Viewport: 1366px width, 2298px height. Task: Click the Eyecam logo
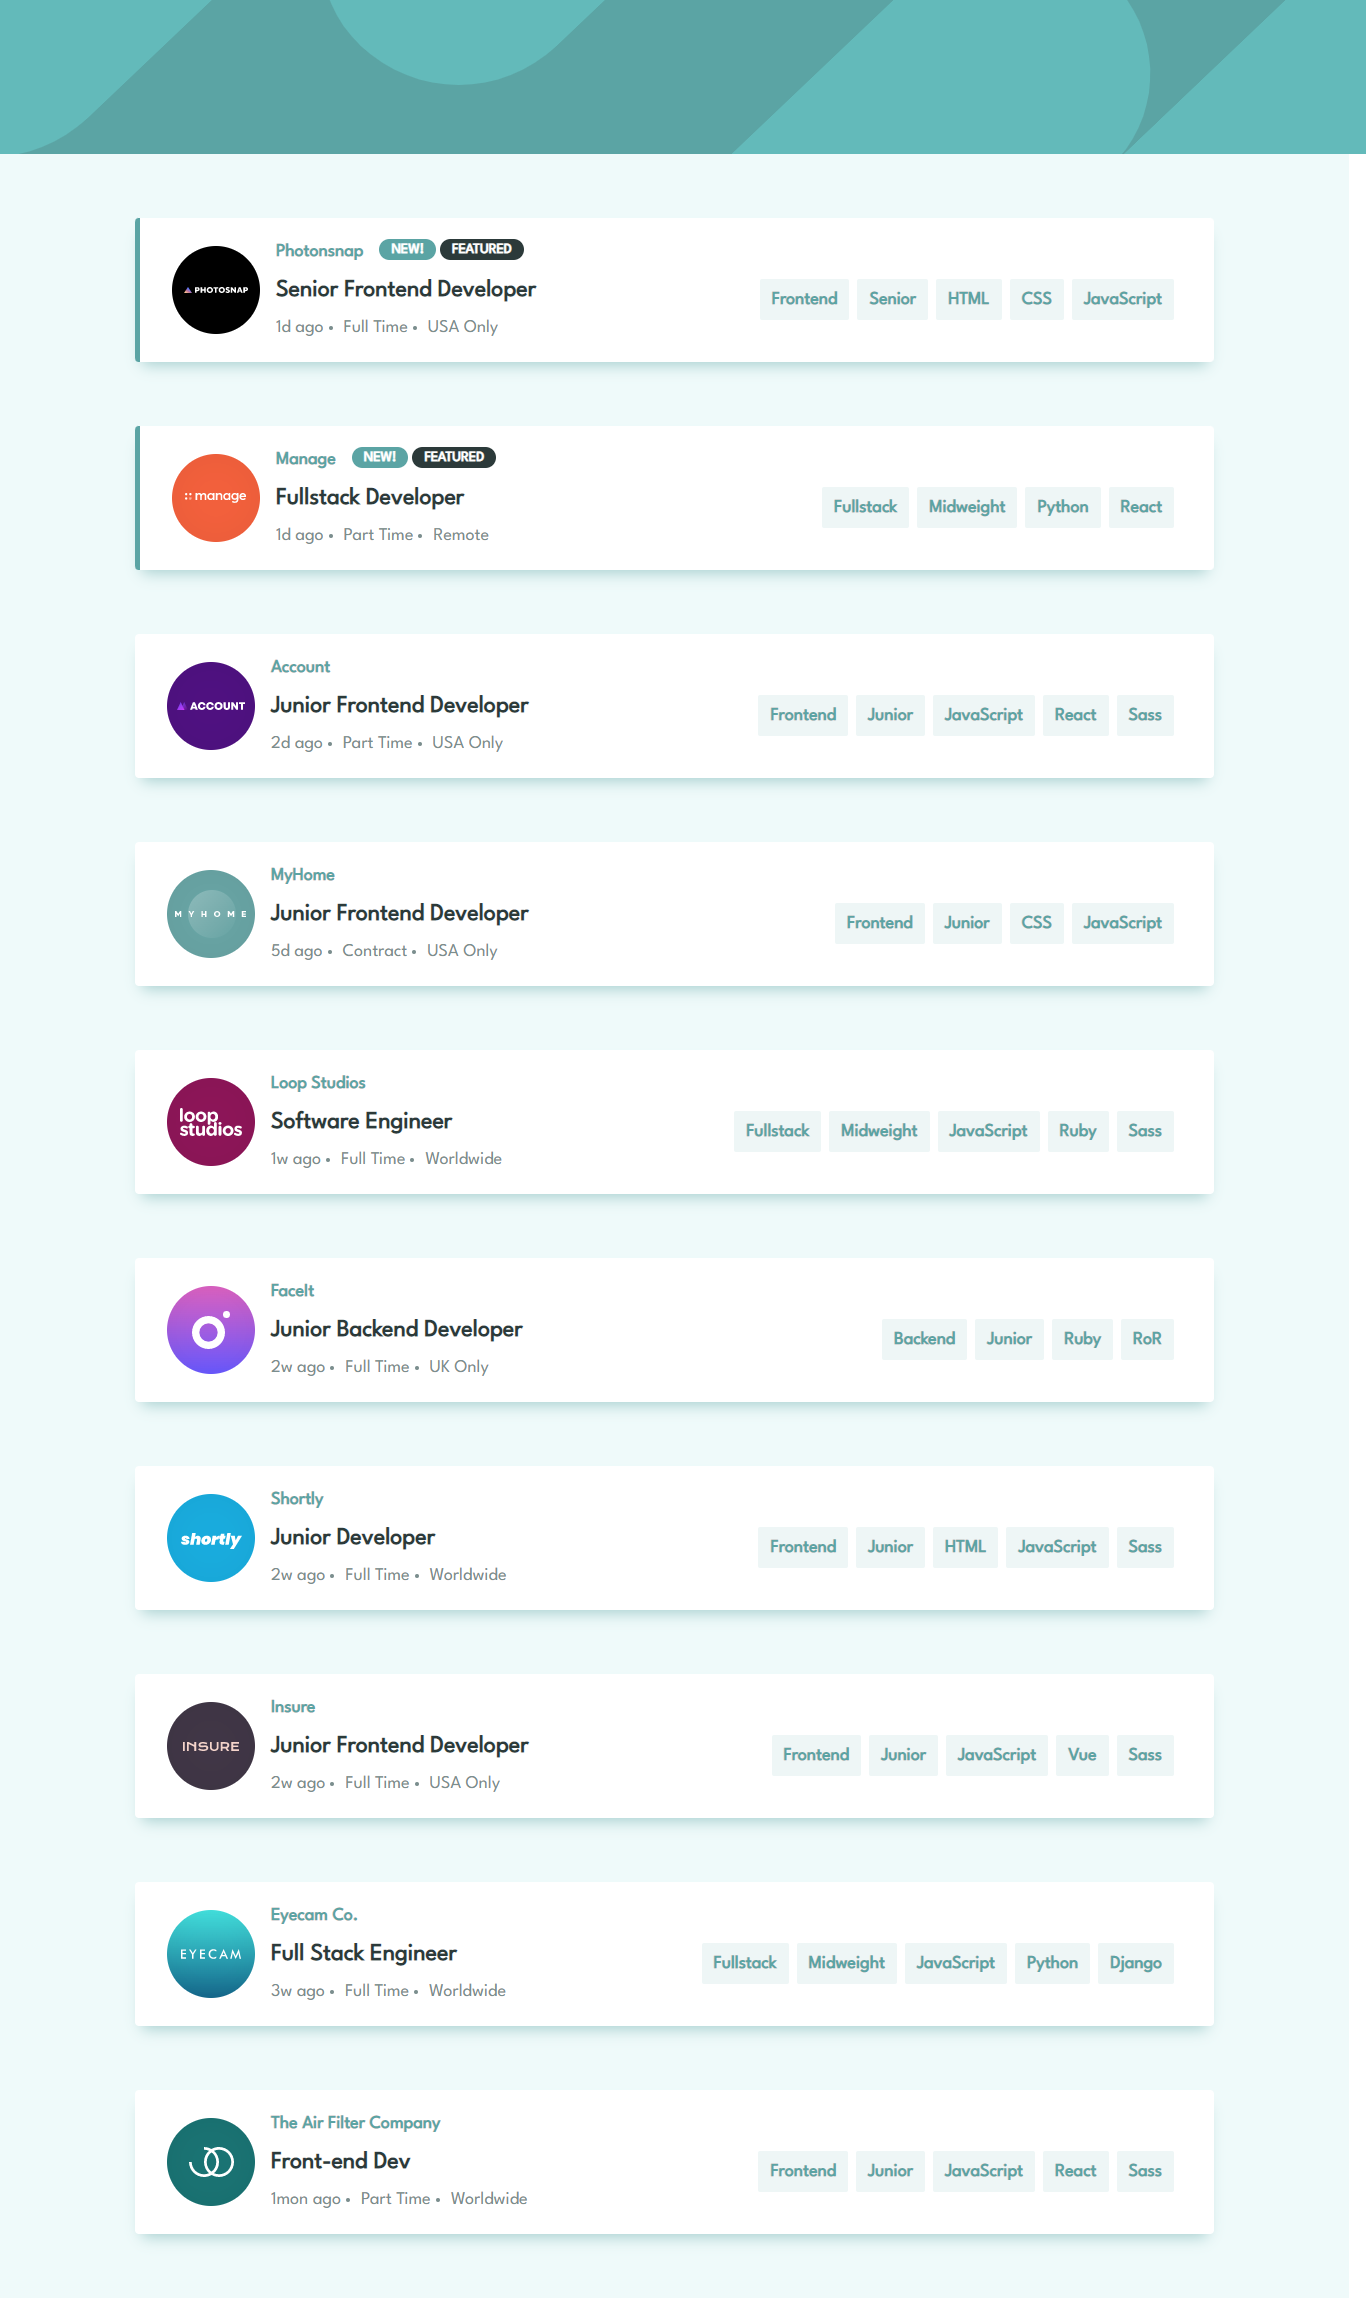click(211, 1954)
